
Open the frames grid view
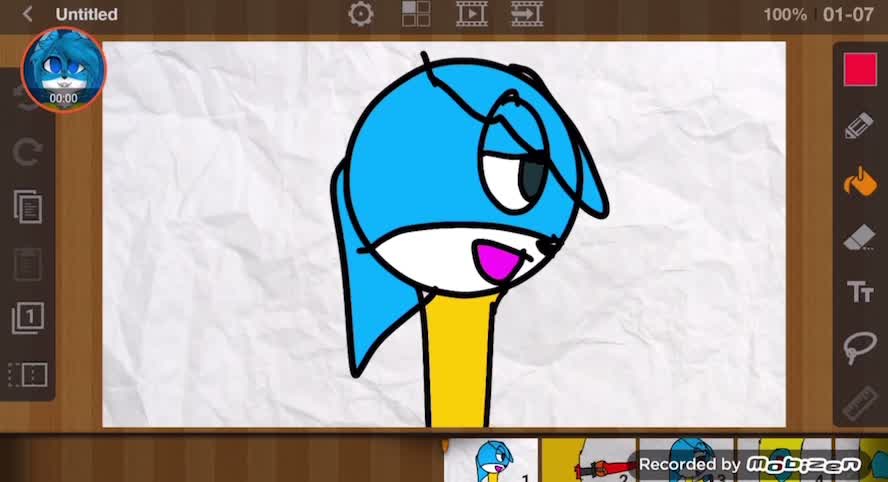416,14
